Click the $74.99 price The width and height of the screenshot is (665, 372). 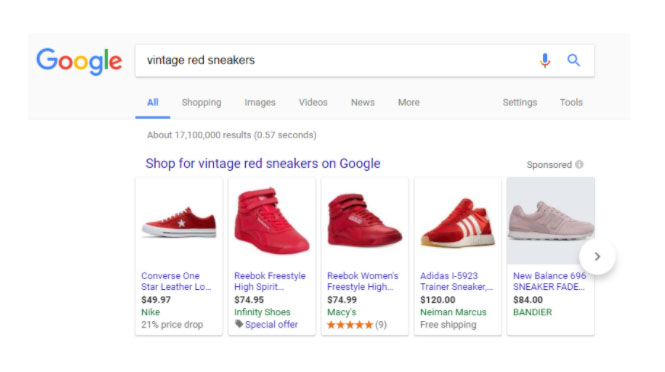coord(342,300)
